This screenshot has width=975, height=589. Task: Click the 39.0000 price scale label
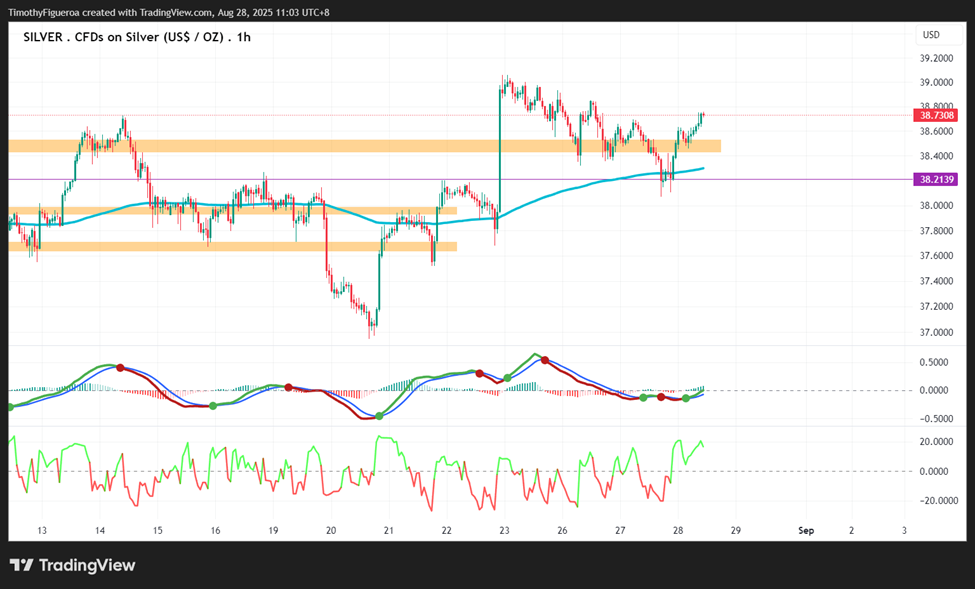pos(936,82)
